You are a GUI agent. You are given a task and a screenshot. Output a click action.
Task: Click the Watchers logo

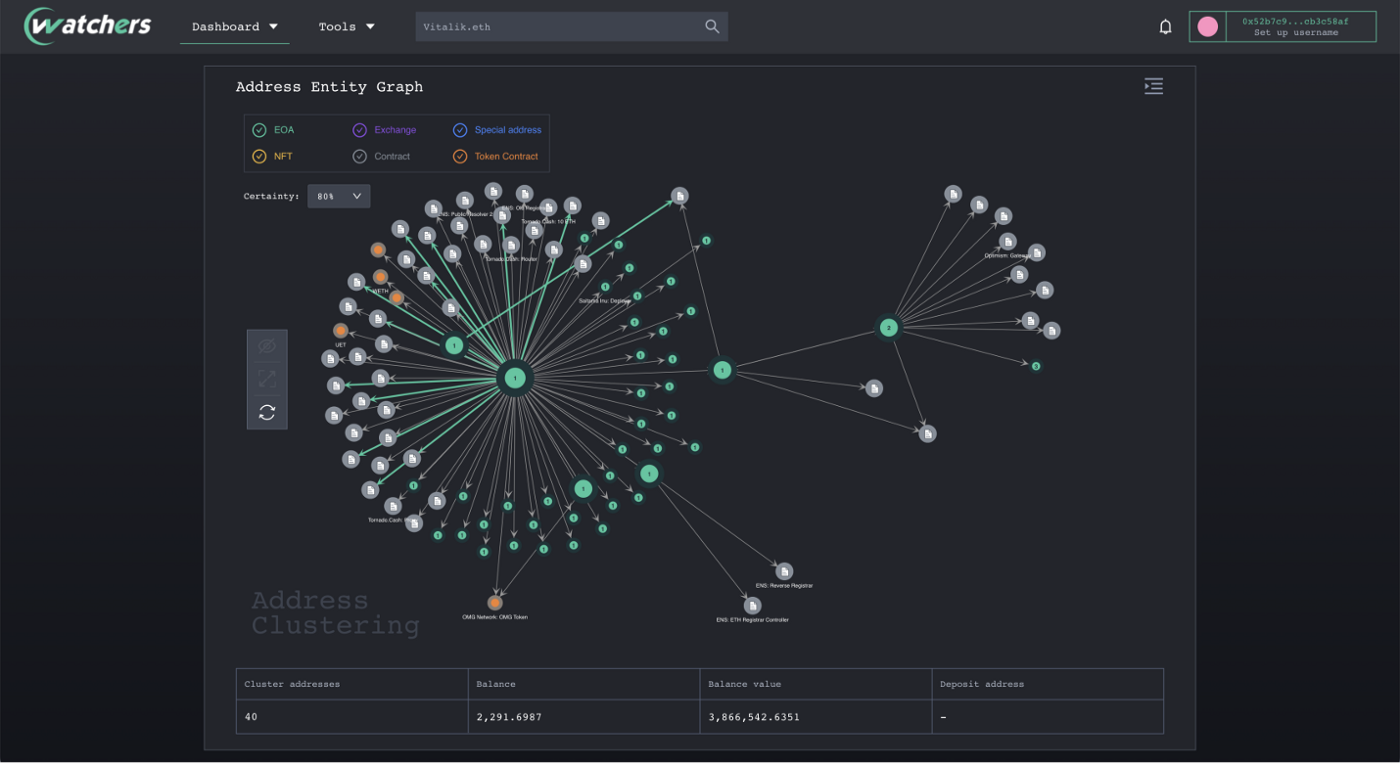(88, 25)
